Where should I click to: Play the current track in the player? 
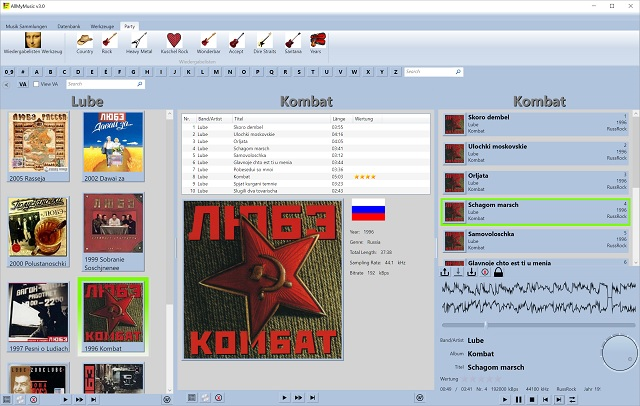[505, 399]
